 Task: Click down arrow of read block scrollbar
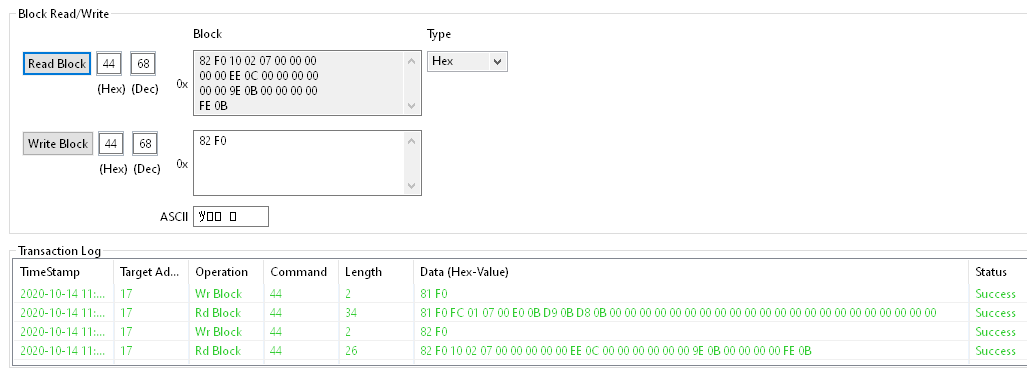411,106
